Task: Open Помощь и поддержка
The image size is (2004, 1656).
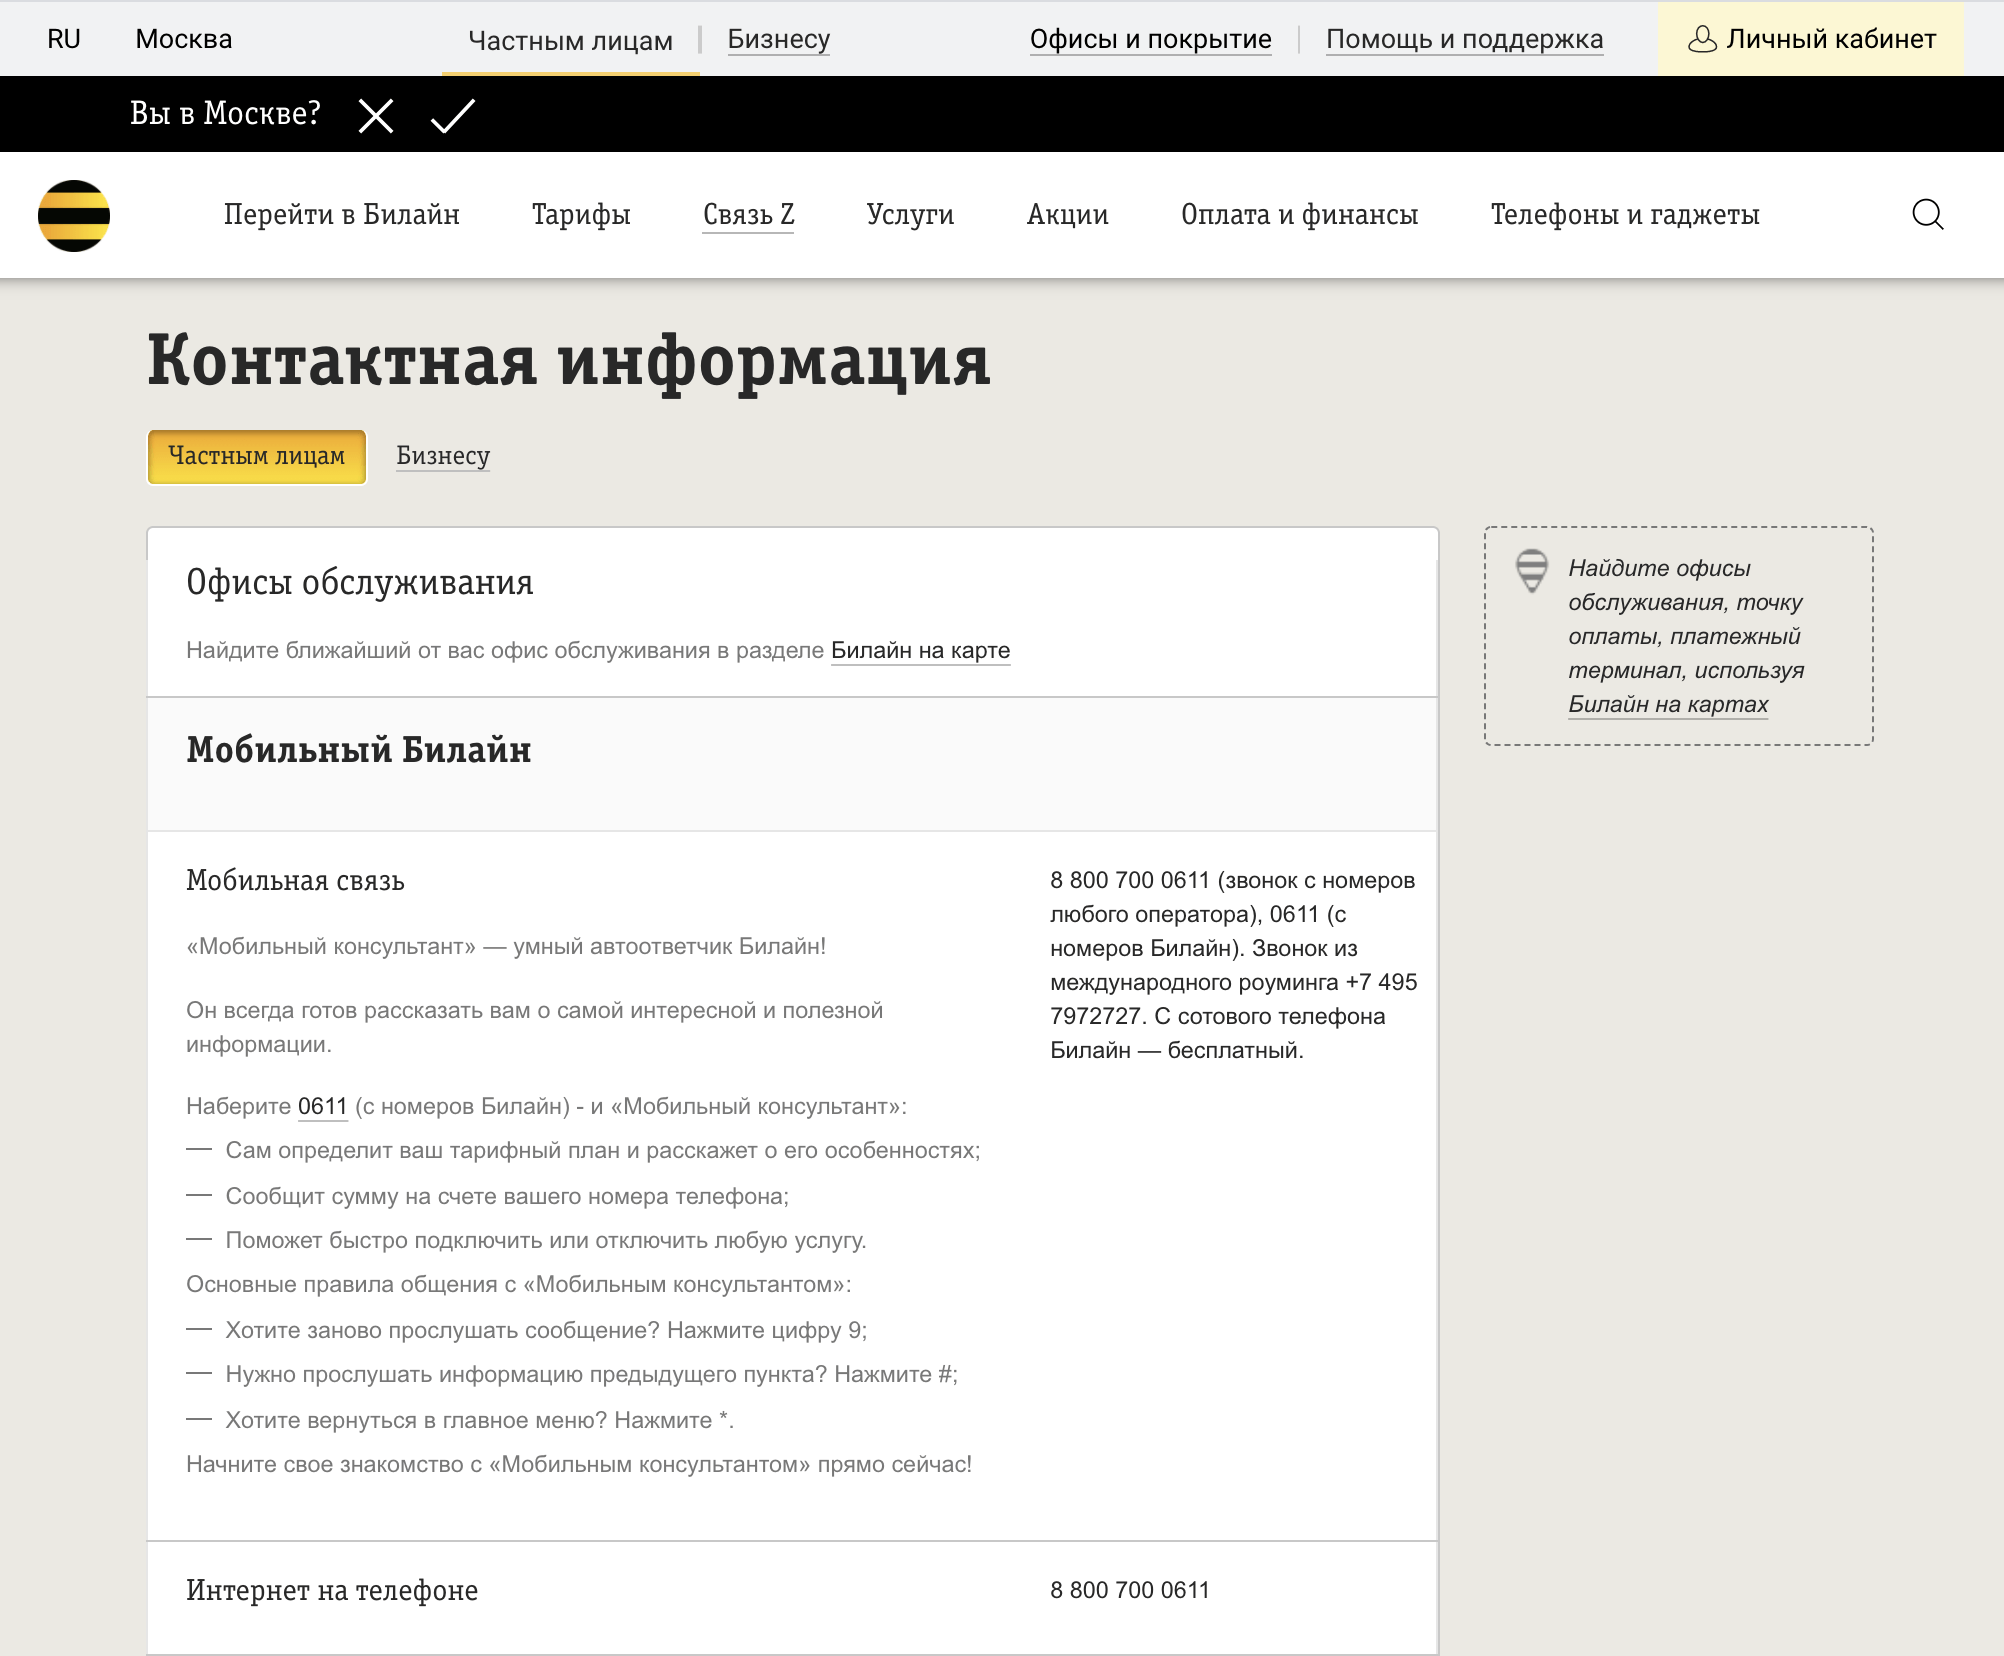Action: point(1465,39)
